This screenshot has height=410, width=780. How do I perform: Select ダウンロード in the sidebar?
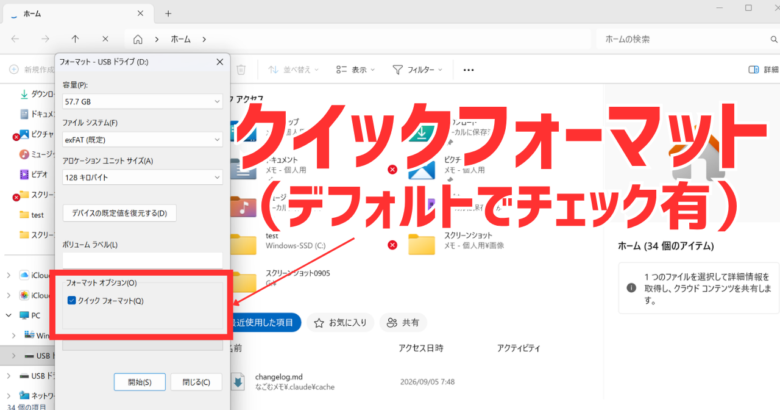[x=37, y=94]
